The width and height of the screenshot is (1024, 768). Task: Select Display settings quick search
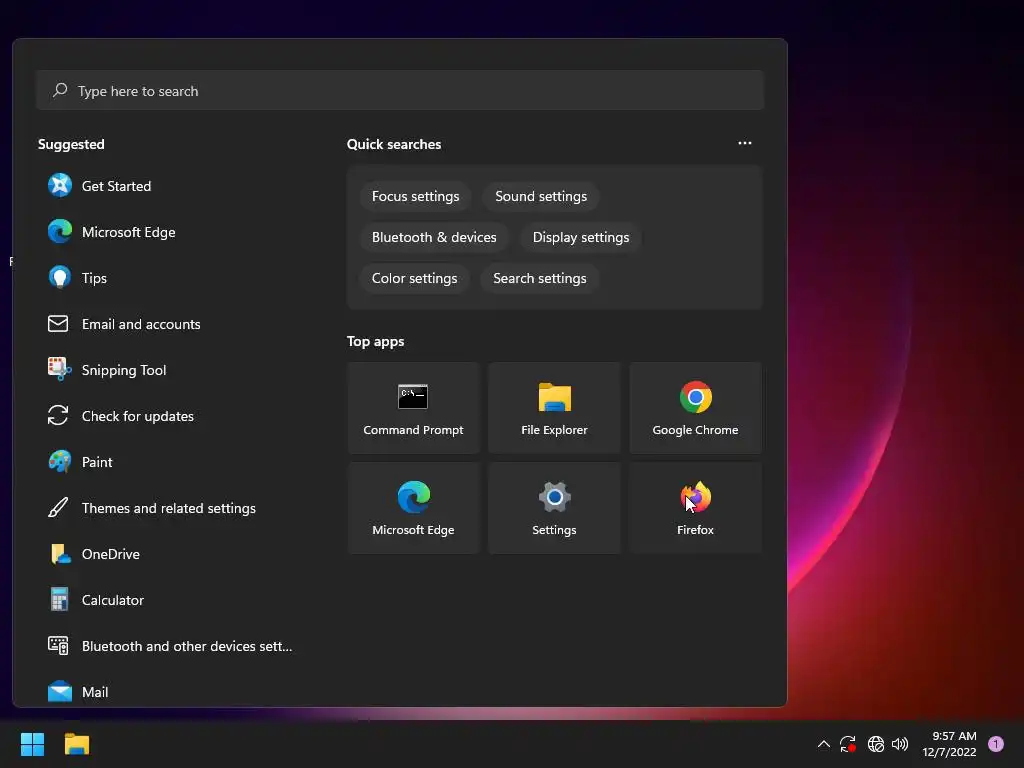tap(581, 238)
